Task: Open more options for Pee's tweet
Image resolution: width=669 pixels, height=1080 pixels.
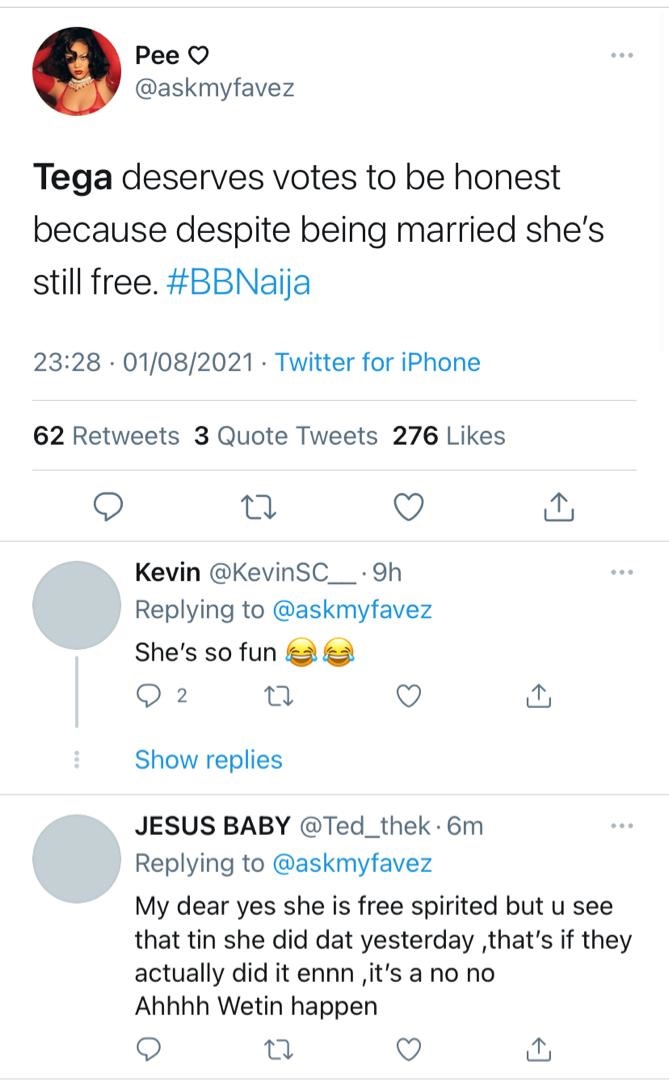Action: coord(621,55)
